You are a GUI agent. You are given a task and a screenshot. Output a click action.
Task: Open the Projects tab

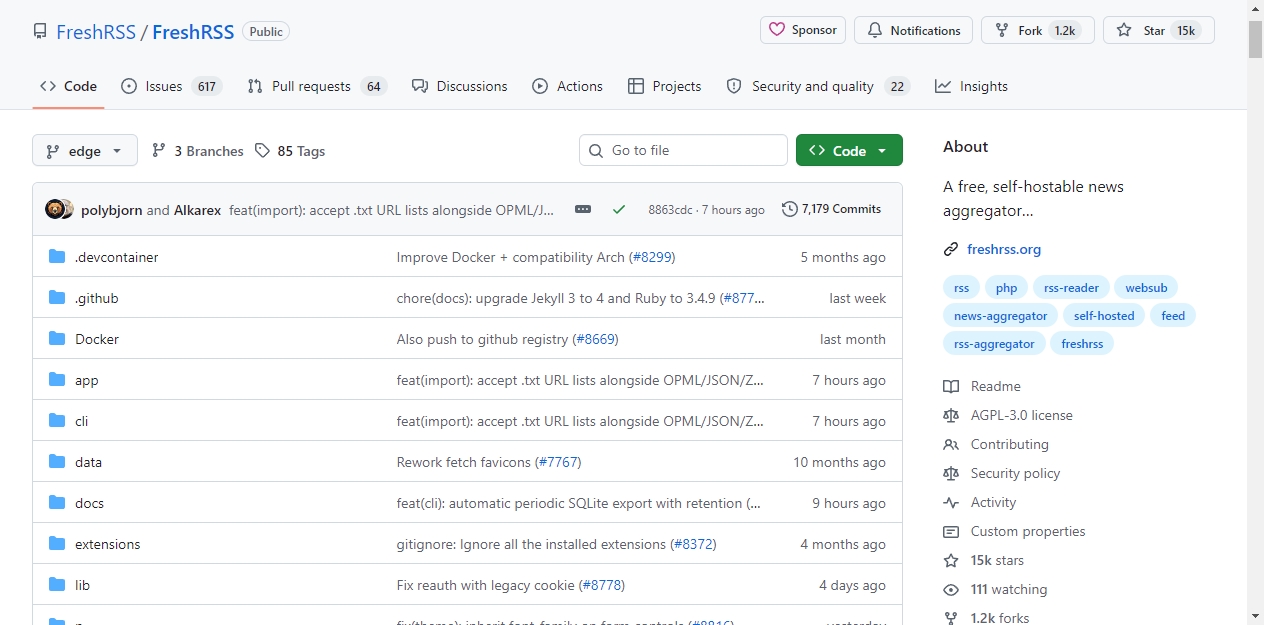click(665, 86)
